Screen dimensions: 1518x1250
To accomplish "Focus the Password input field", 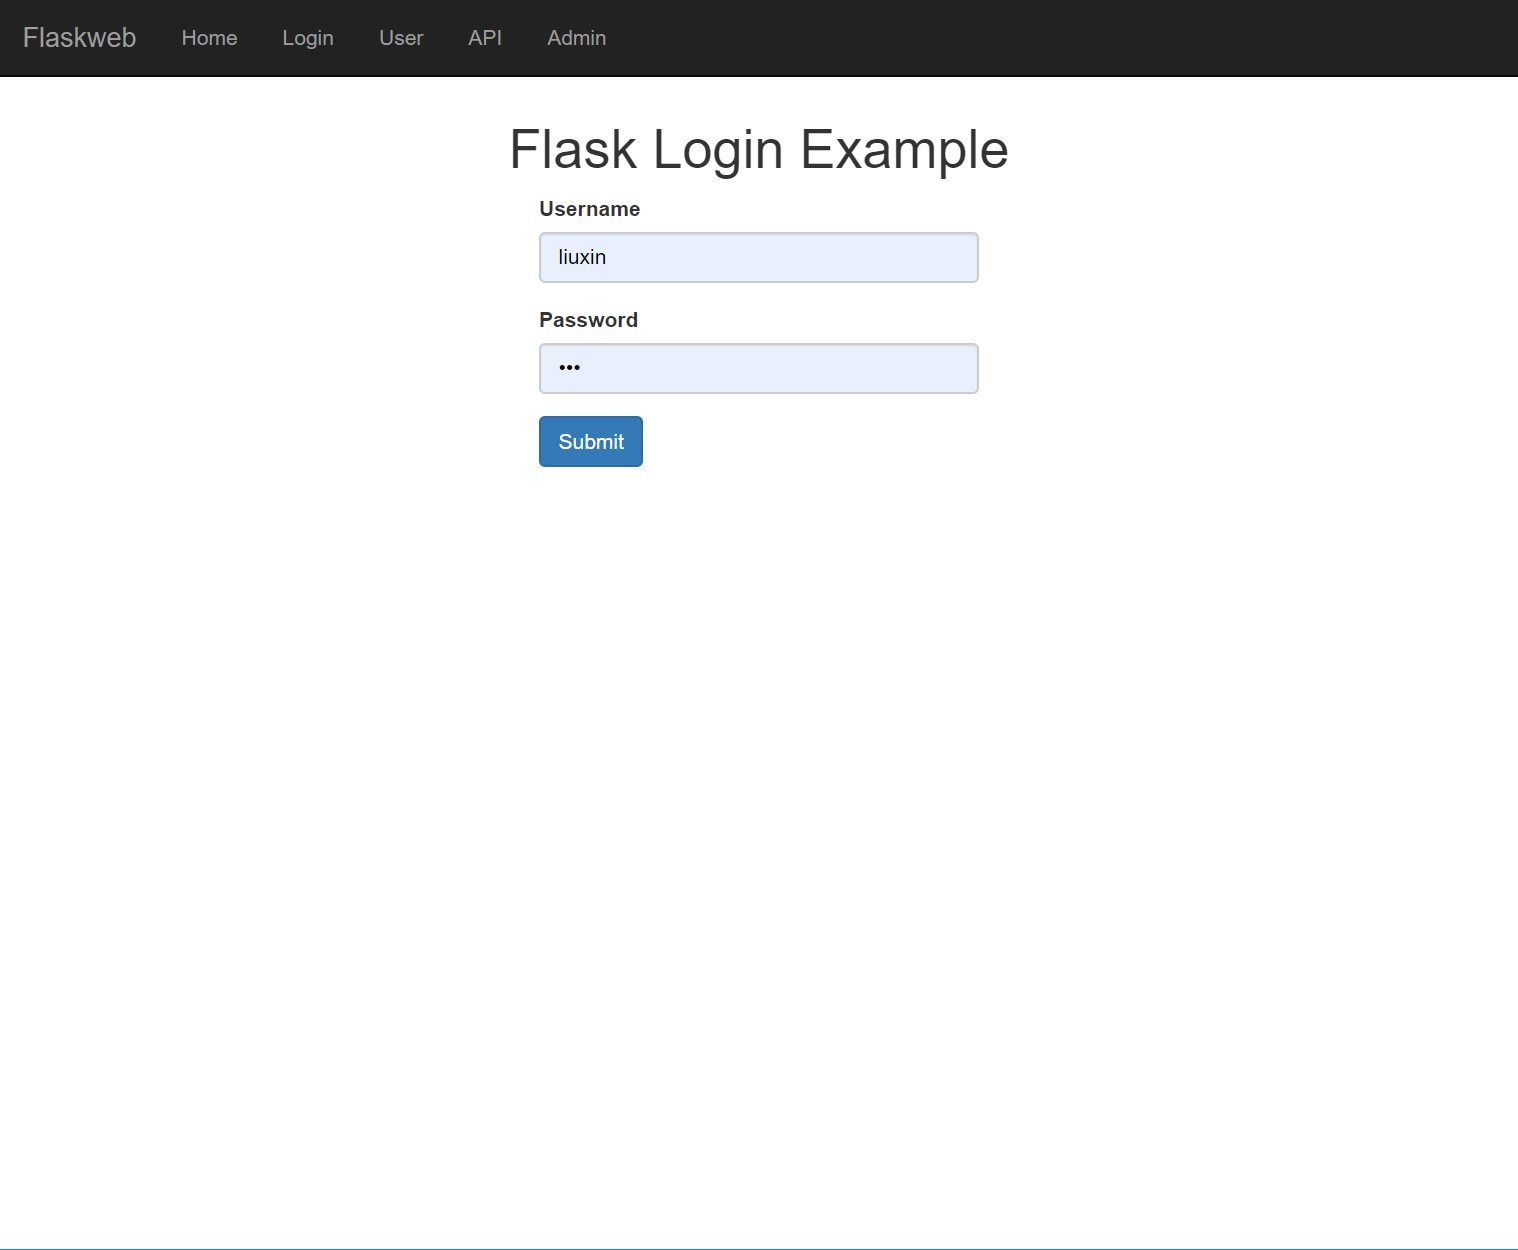I will click(758, 368).
